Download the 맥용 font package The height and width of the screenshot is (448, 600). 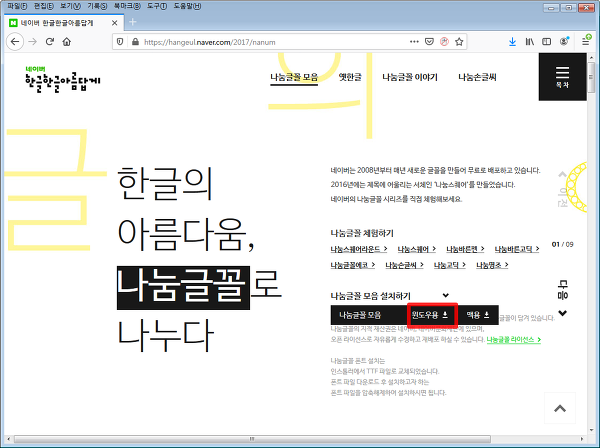tap(478, 315)
